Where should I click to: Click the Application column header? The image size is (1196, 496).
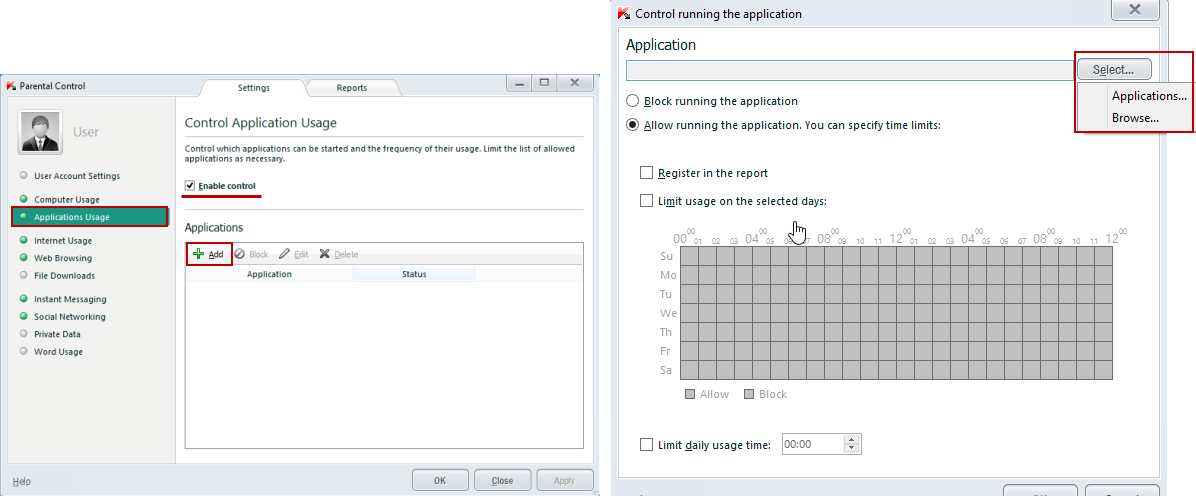[269, 274]
